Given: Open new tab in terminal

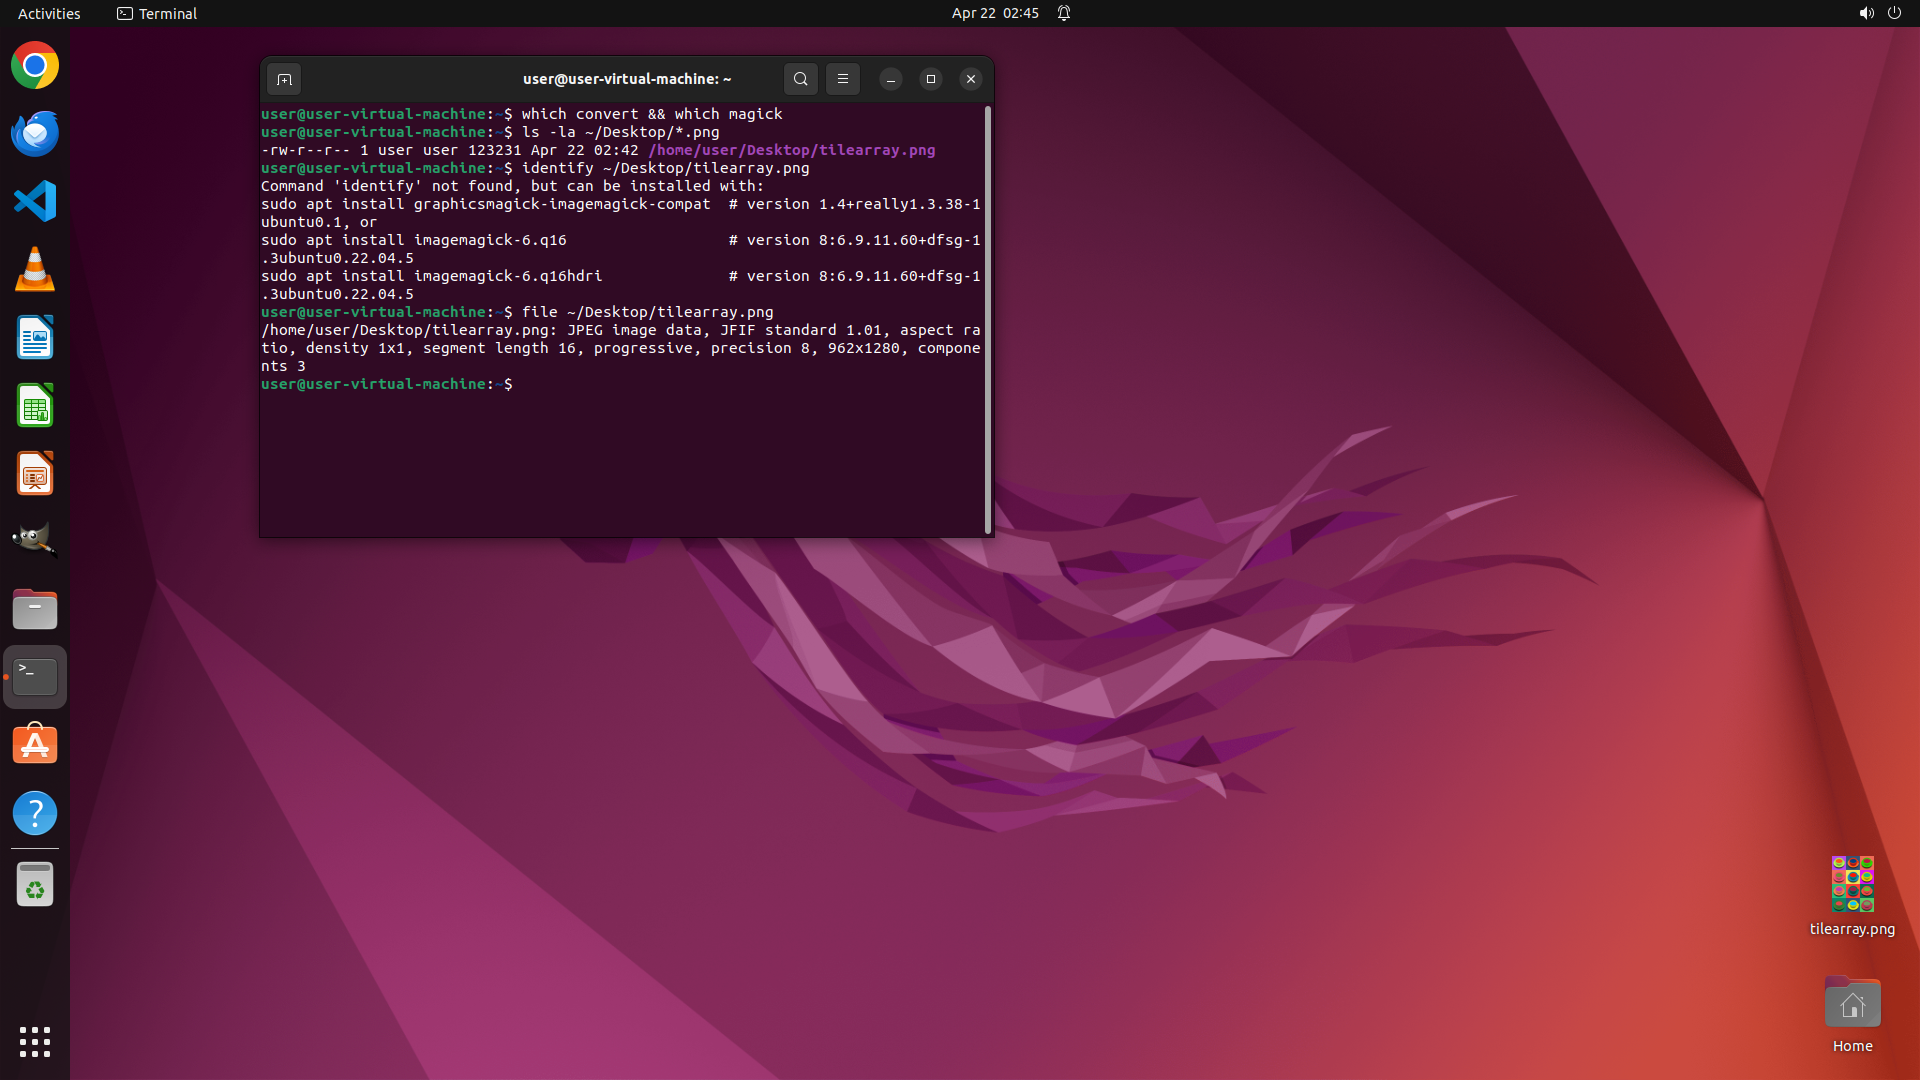Looking at the screenshot, I should click(284, 79).
